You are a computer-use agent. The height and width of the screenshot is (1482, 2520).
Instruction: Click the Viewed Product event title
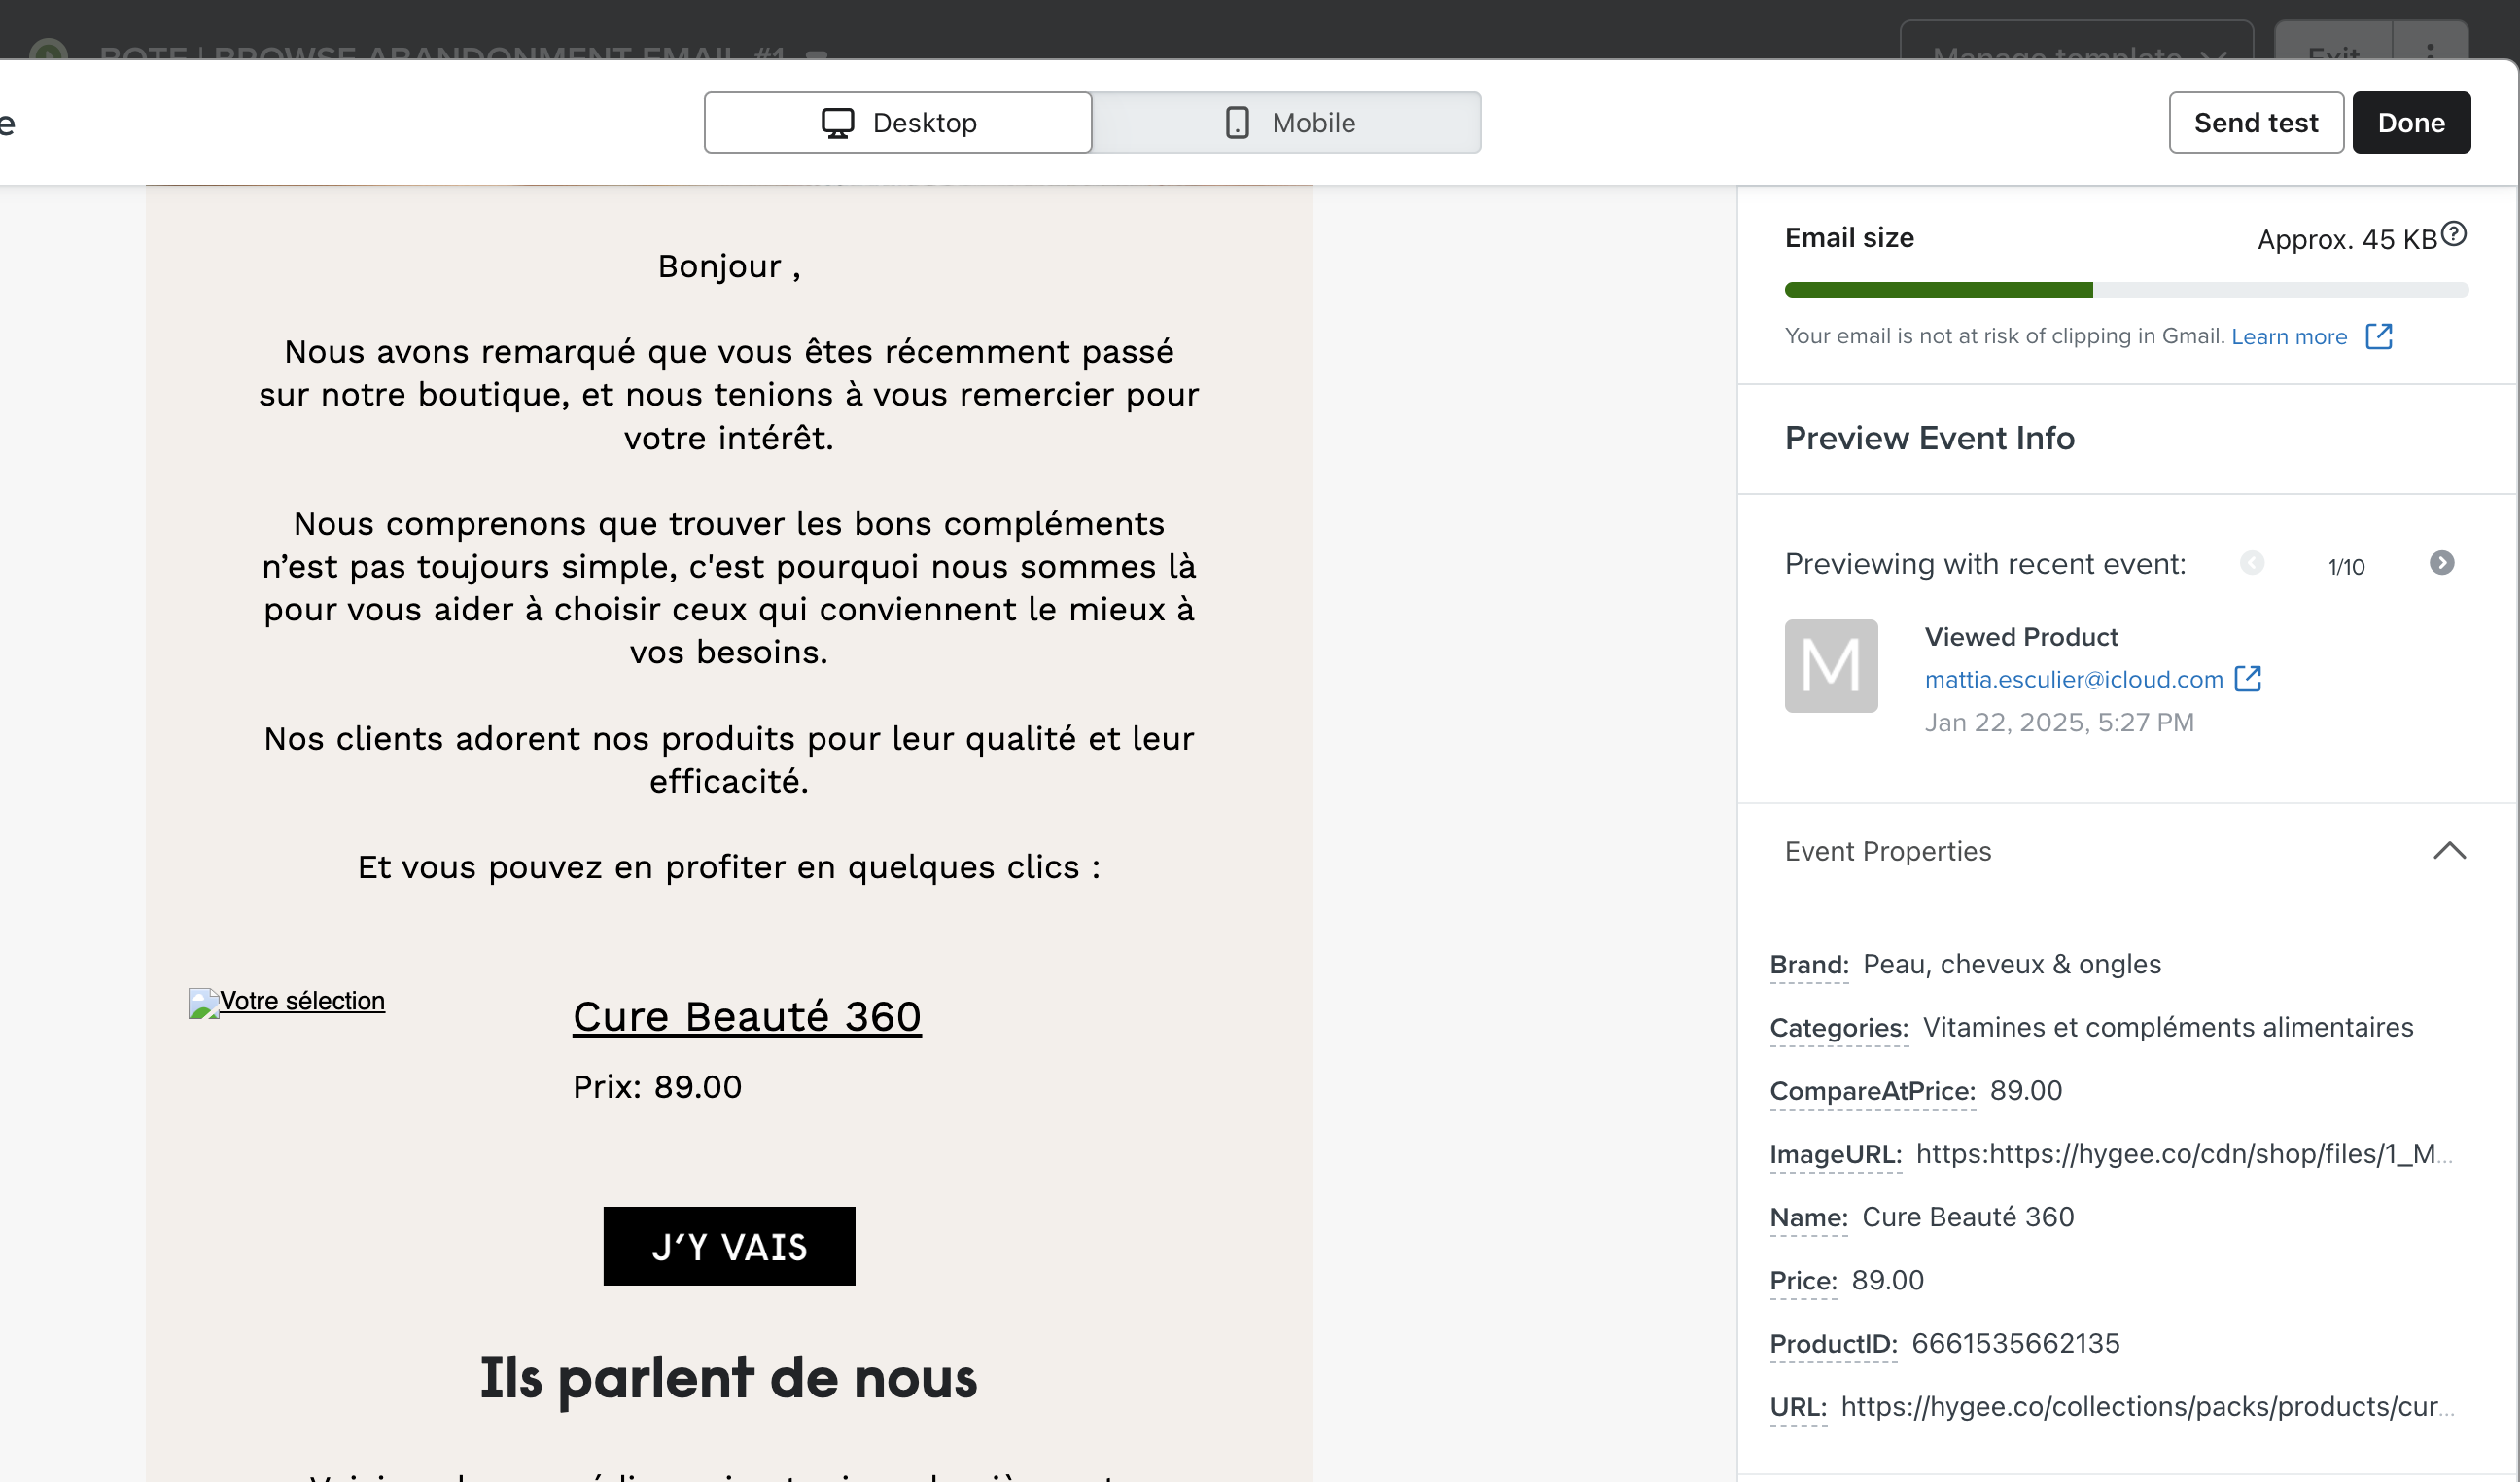point(2021,637)
